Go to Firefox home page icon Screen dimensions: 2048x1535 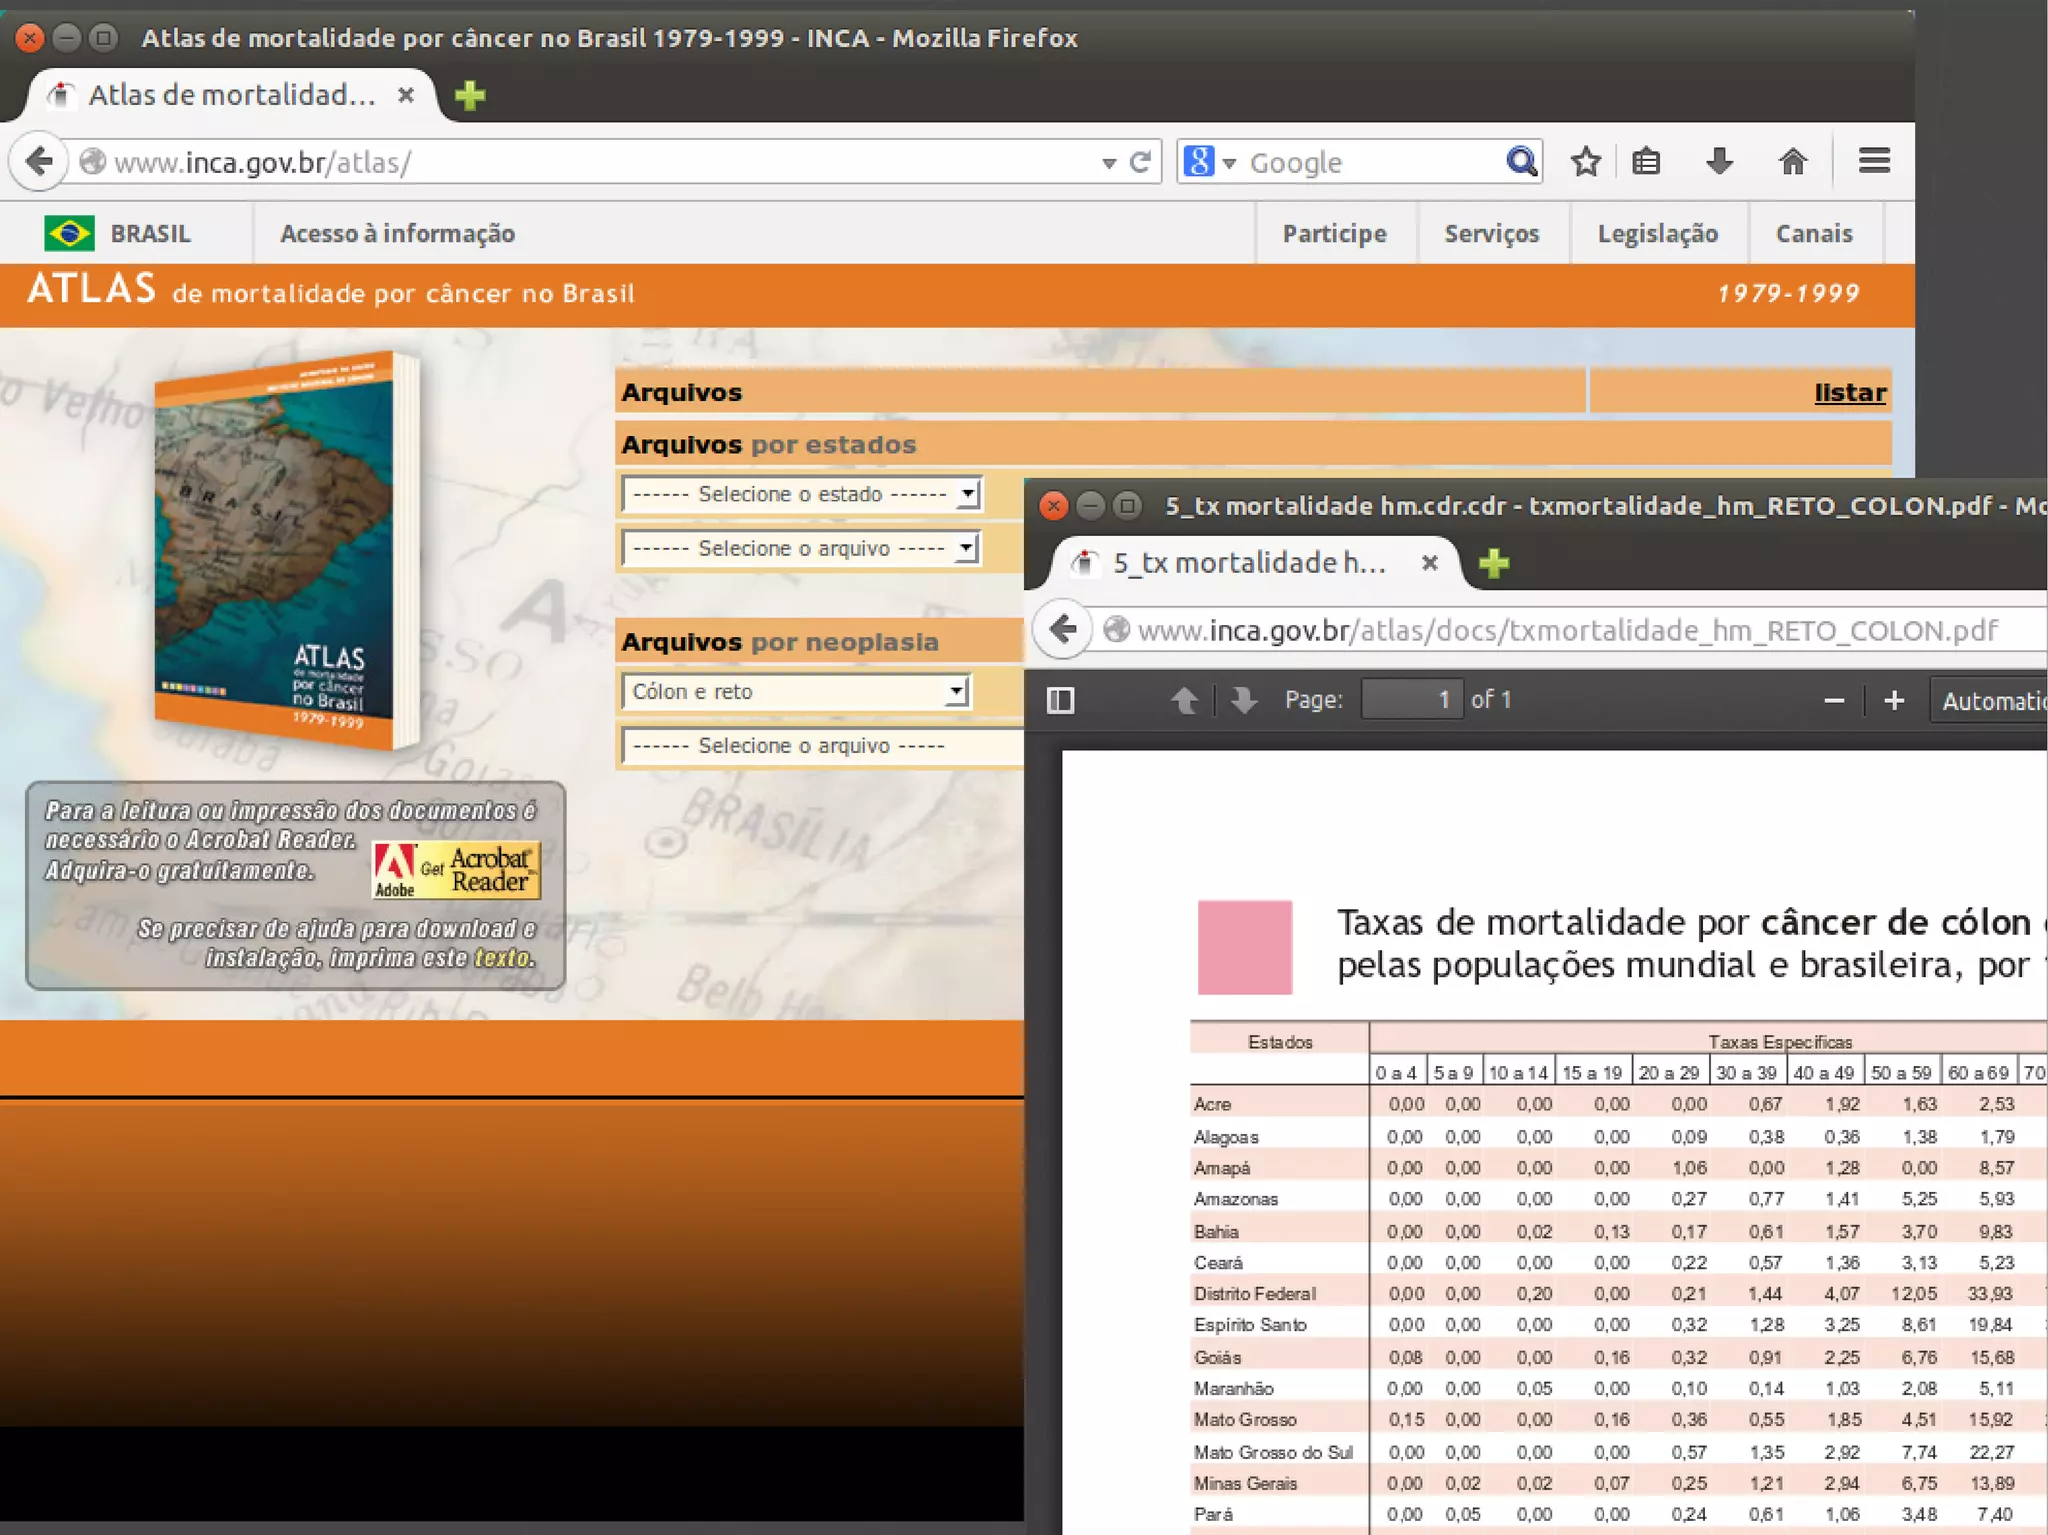click(x=1792, y=161)
